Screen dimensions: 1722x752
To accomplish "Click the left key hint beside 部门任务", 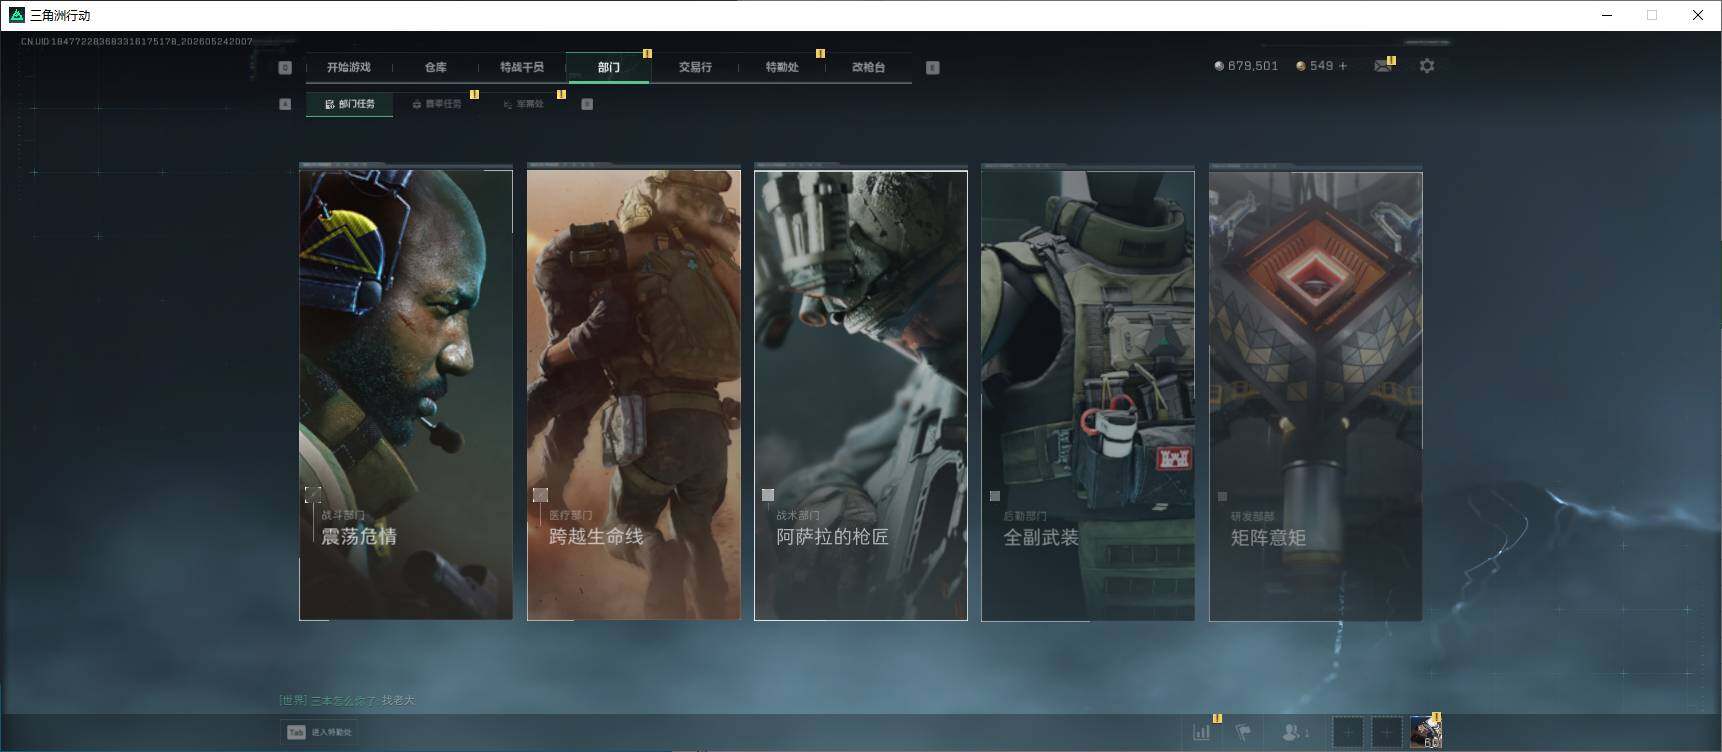I will [285, 104].
